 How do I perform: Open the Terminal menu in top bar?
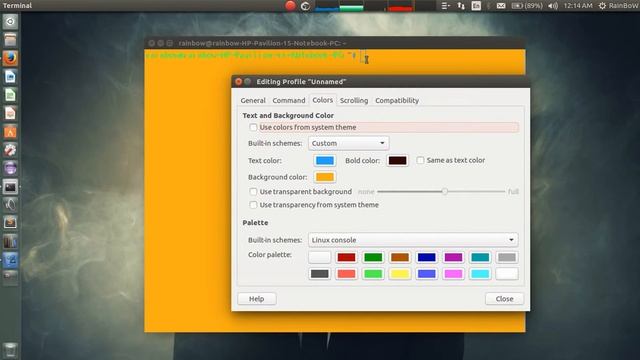pos(17,6)
